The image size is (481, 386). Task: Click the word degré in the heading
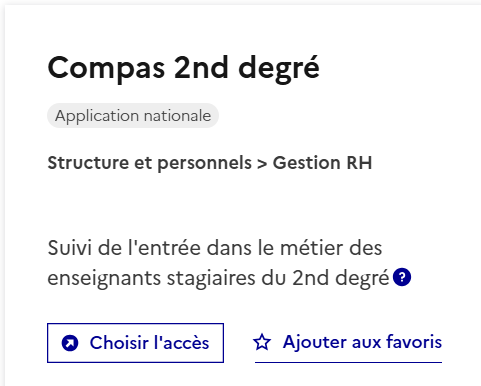[x=279, y=68]
